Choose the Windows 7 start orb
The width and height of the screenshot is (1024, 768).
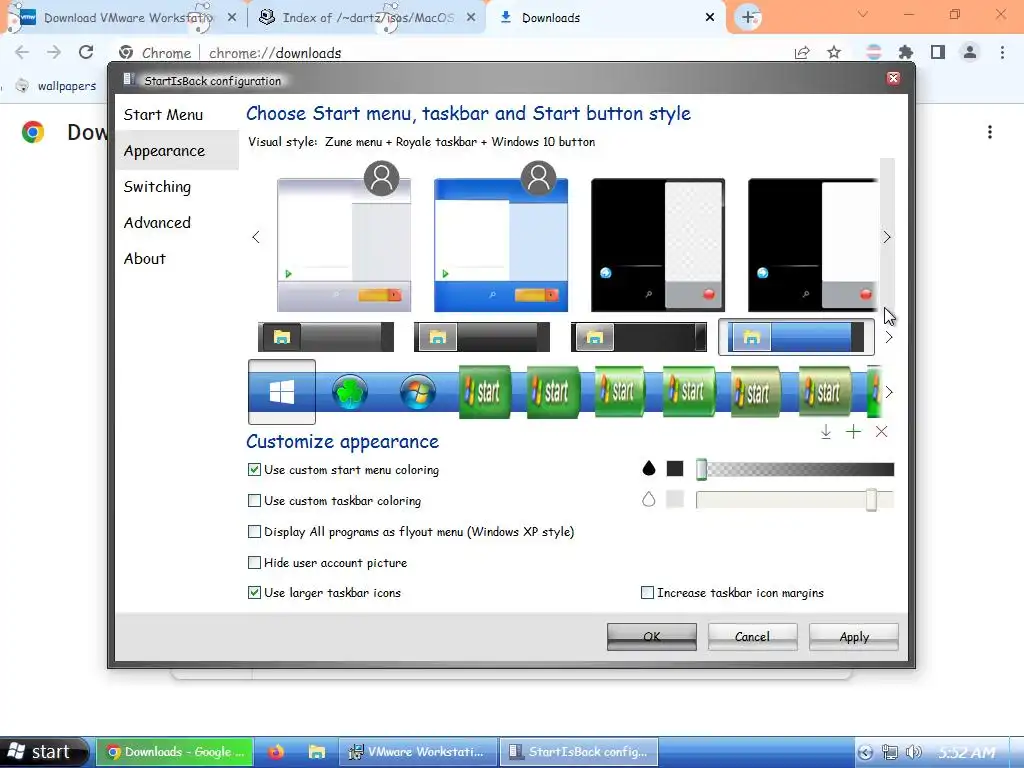click(418, 392)
